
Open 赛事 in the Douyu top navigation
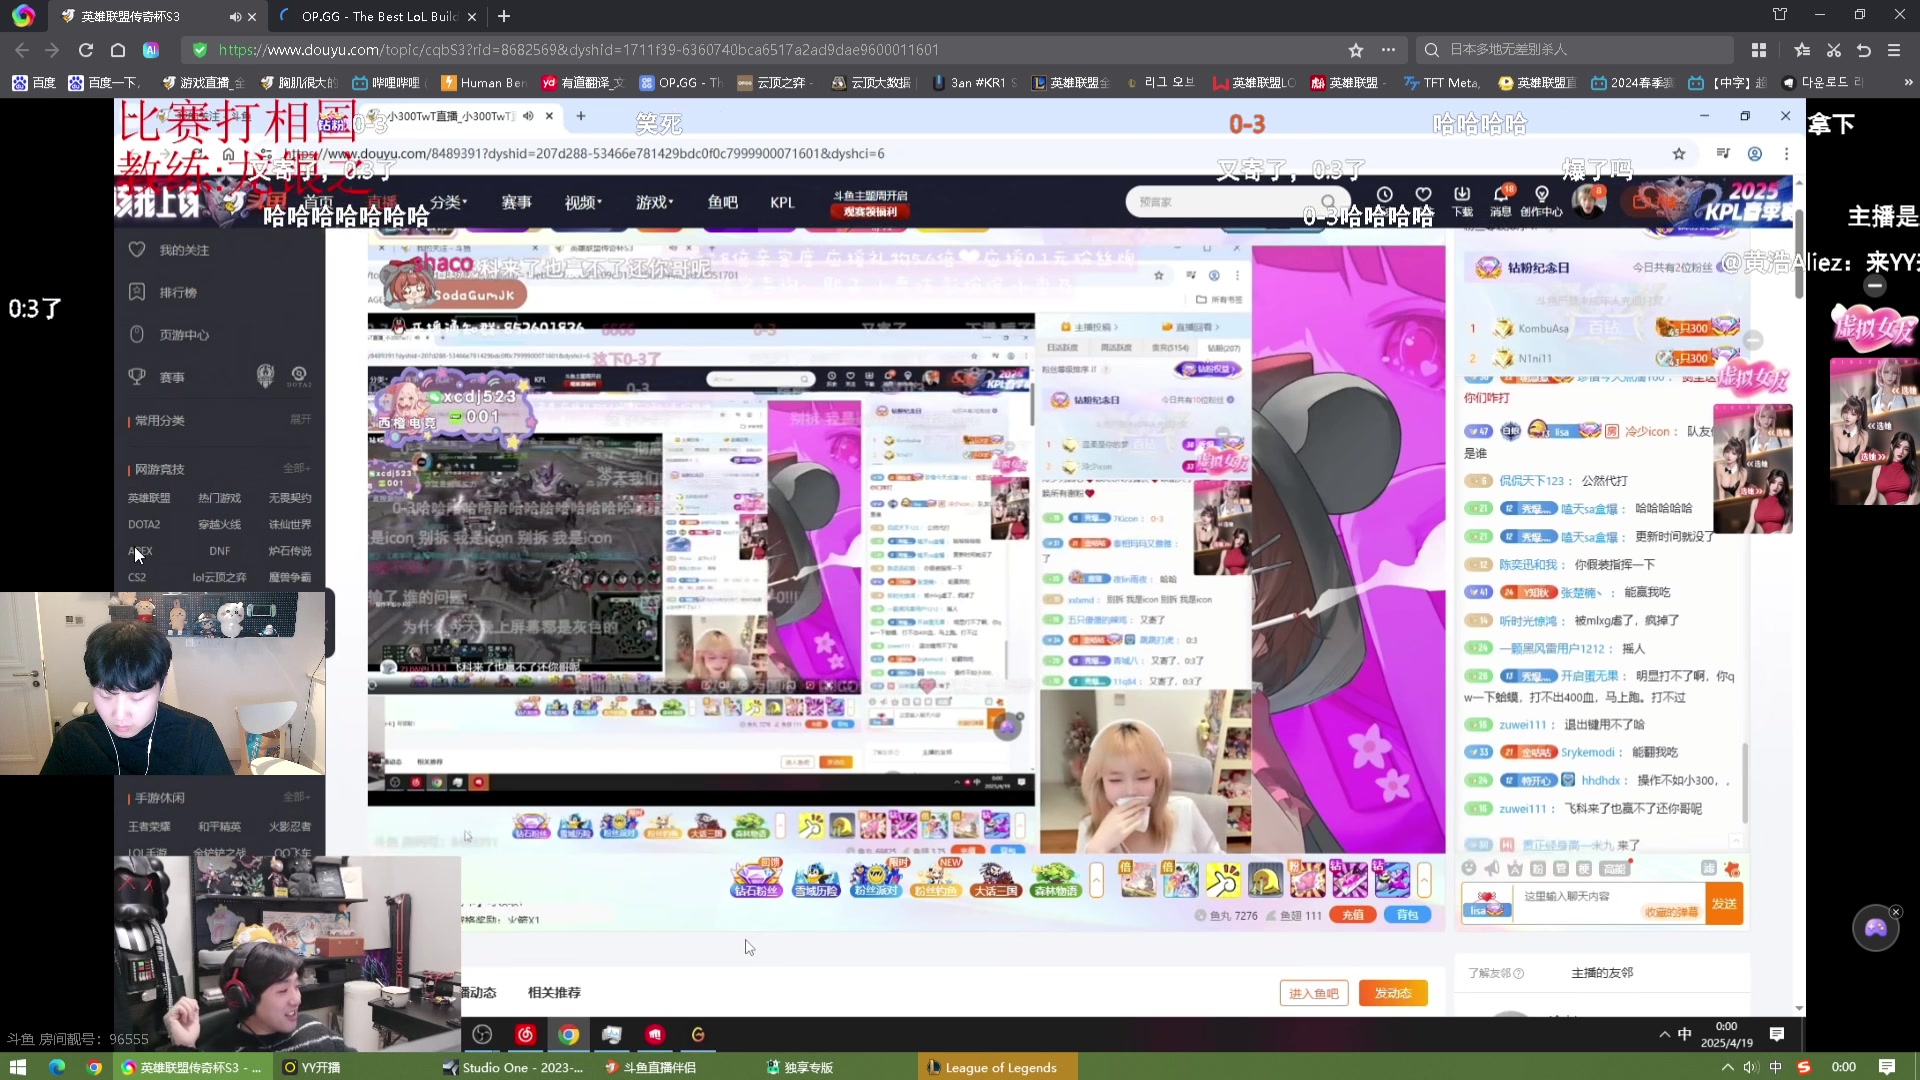(516, 202)
